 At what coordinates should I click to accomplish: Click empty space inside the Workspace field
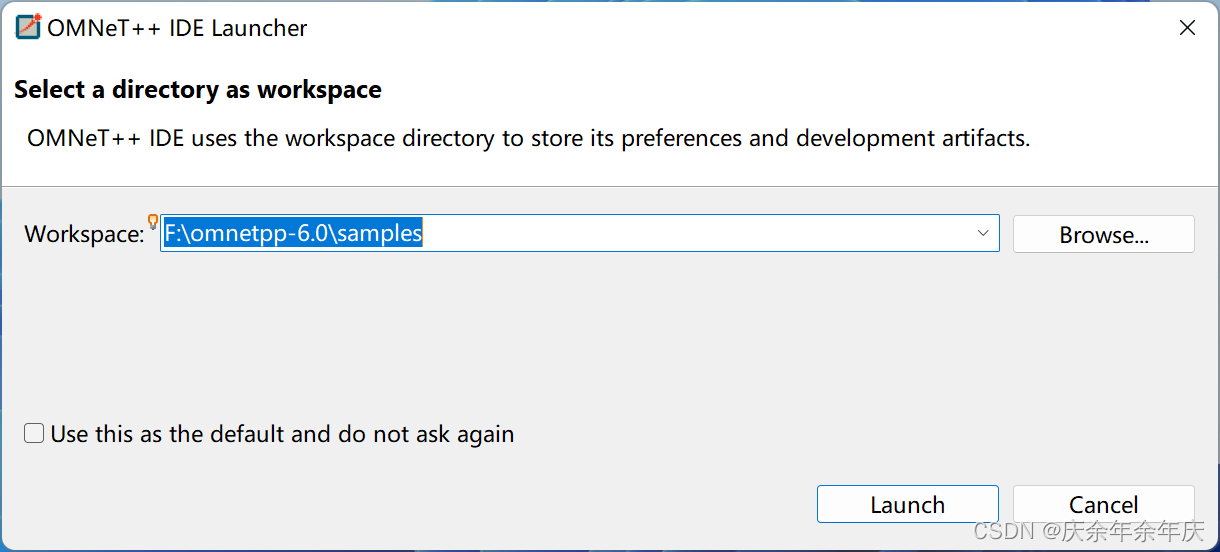[700, 234]
